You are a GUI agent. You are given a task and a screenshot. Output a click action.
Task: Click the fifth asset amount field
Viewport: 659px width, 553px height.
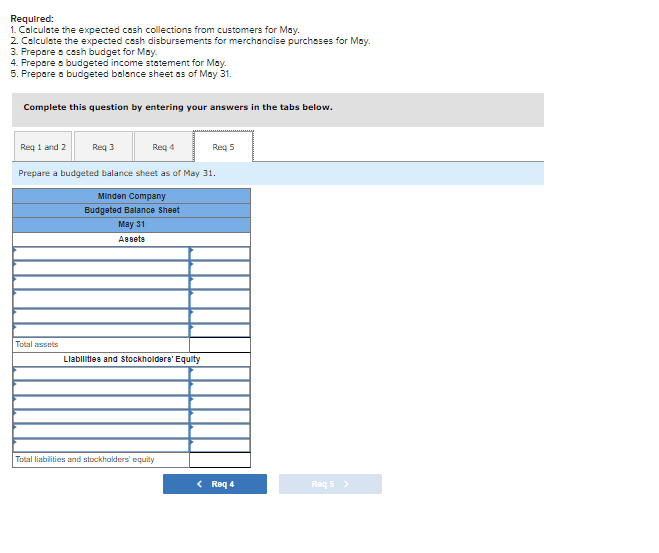(x=220, y=316)
